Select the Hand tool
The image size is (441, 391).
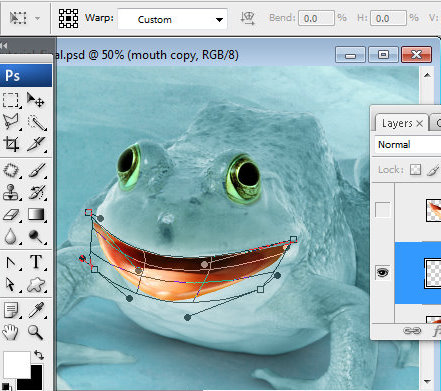[10, 332]
